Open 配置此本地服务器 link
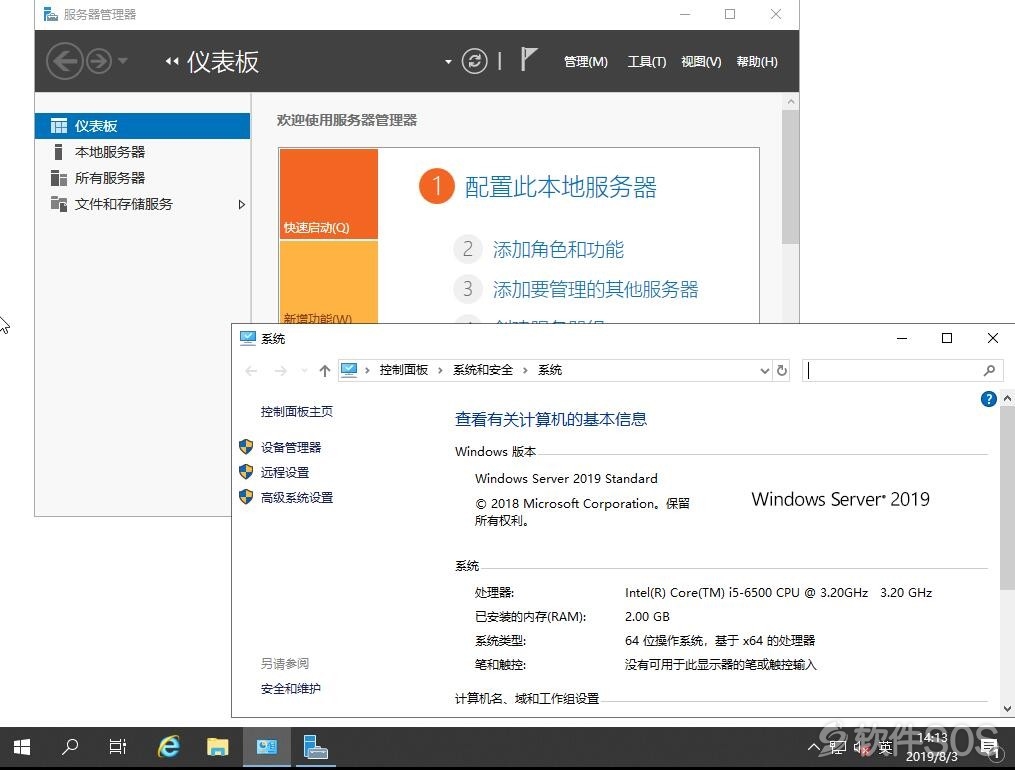This screenshot has height=770, width=1015. coord(561,187)
